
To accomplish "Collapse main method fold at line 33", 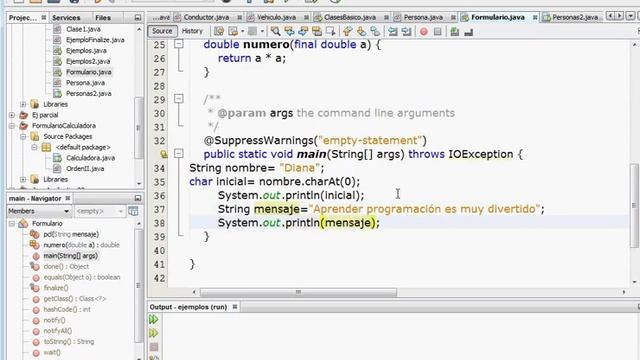I will click(179, 153).
